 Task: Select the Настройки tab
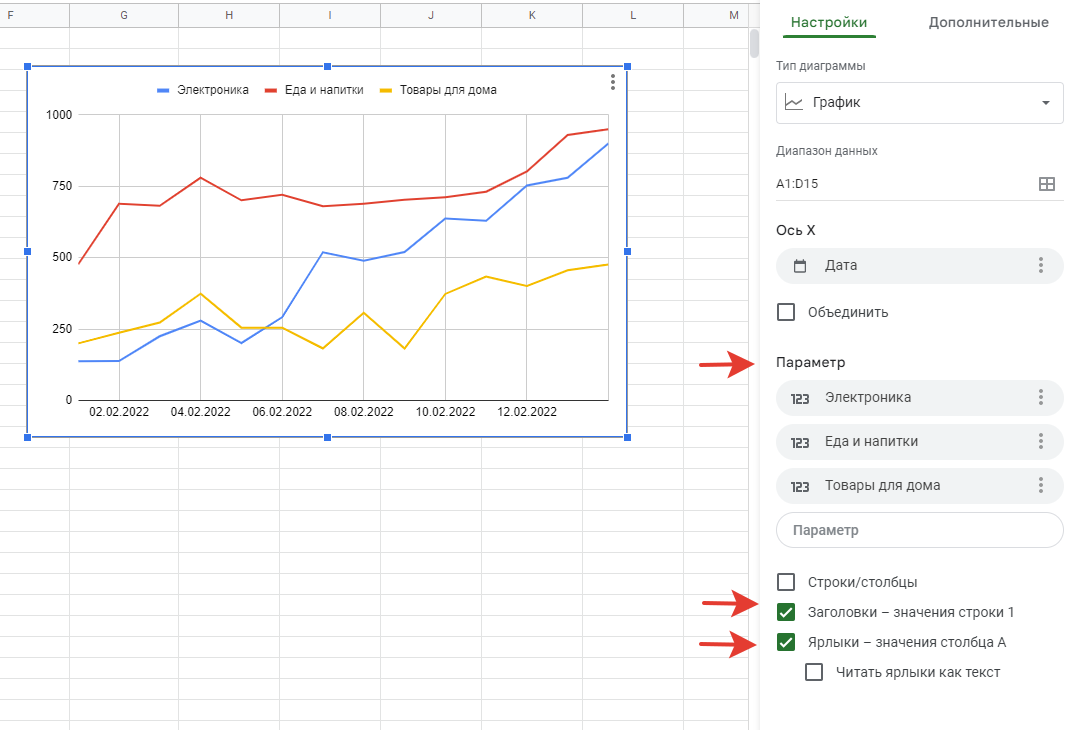(x=828, y=22)
